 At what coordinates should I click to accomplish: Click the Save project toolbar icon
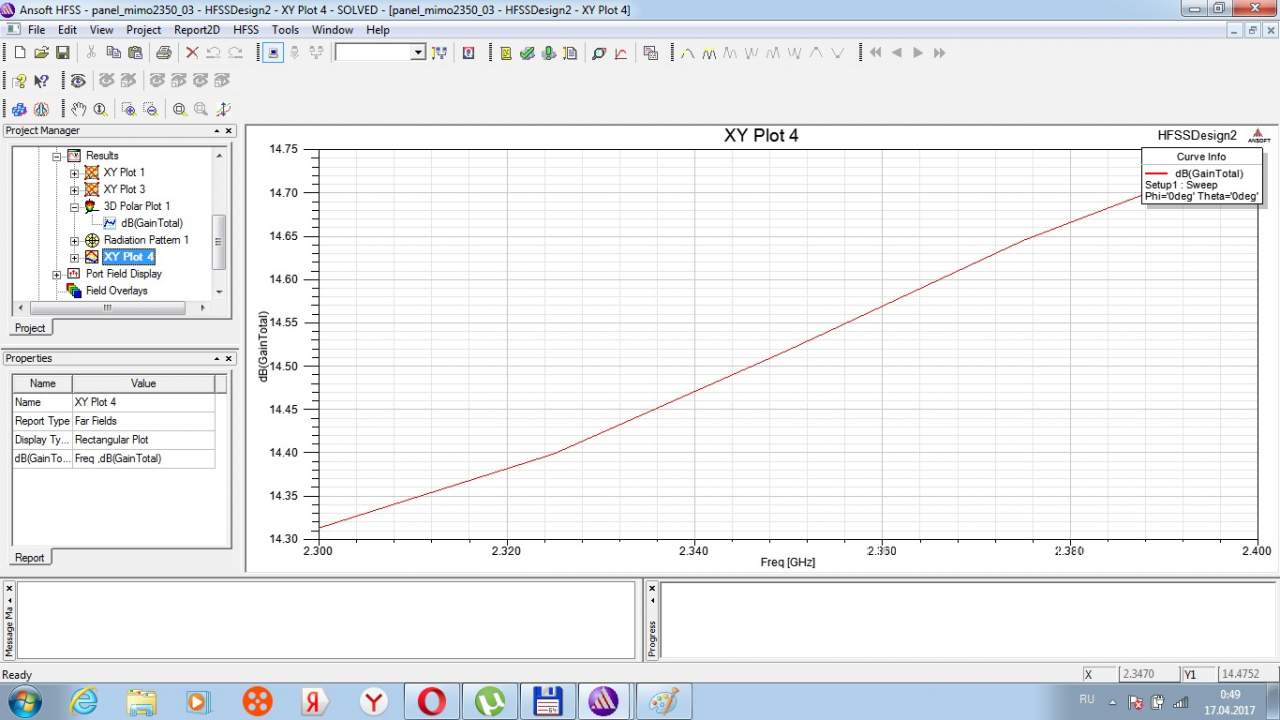(x=62, y=53)
